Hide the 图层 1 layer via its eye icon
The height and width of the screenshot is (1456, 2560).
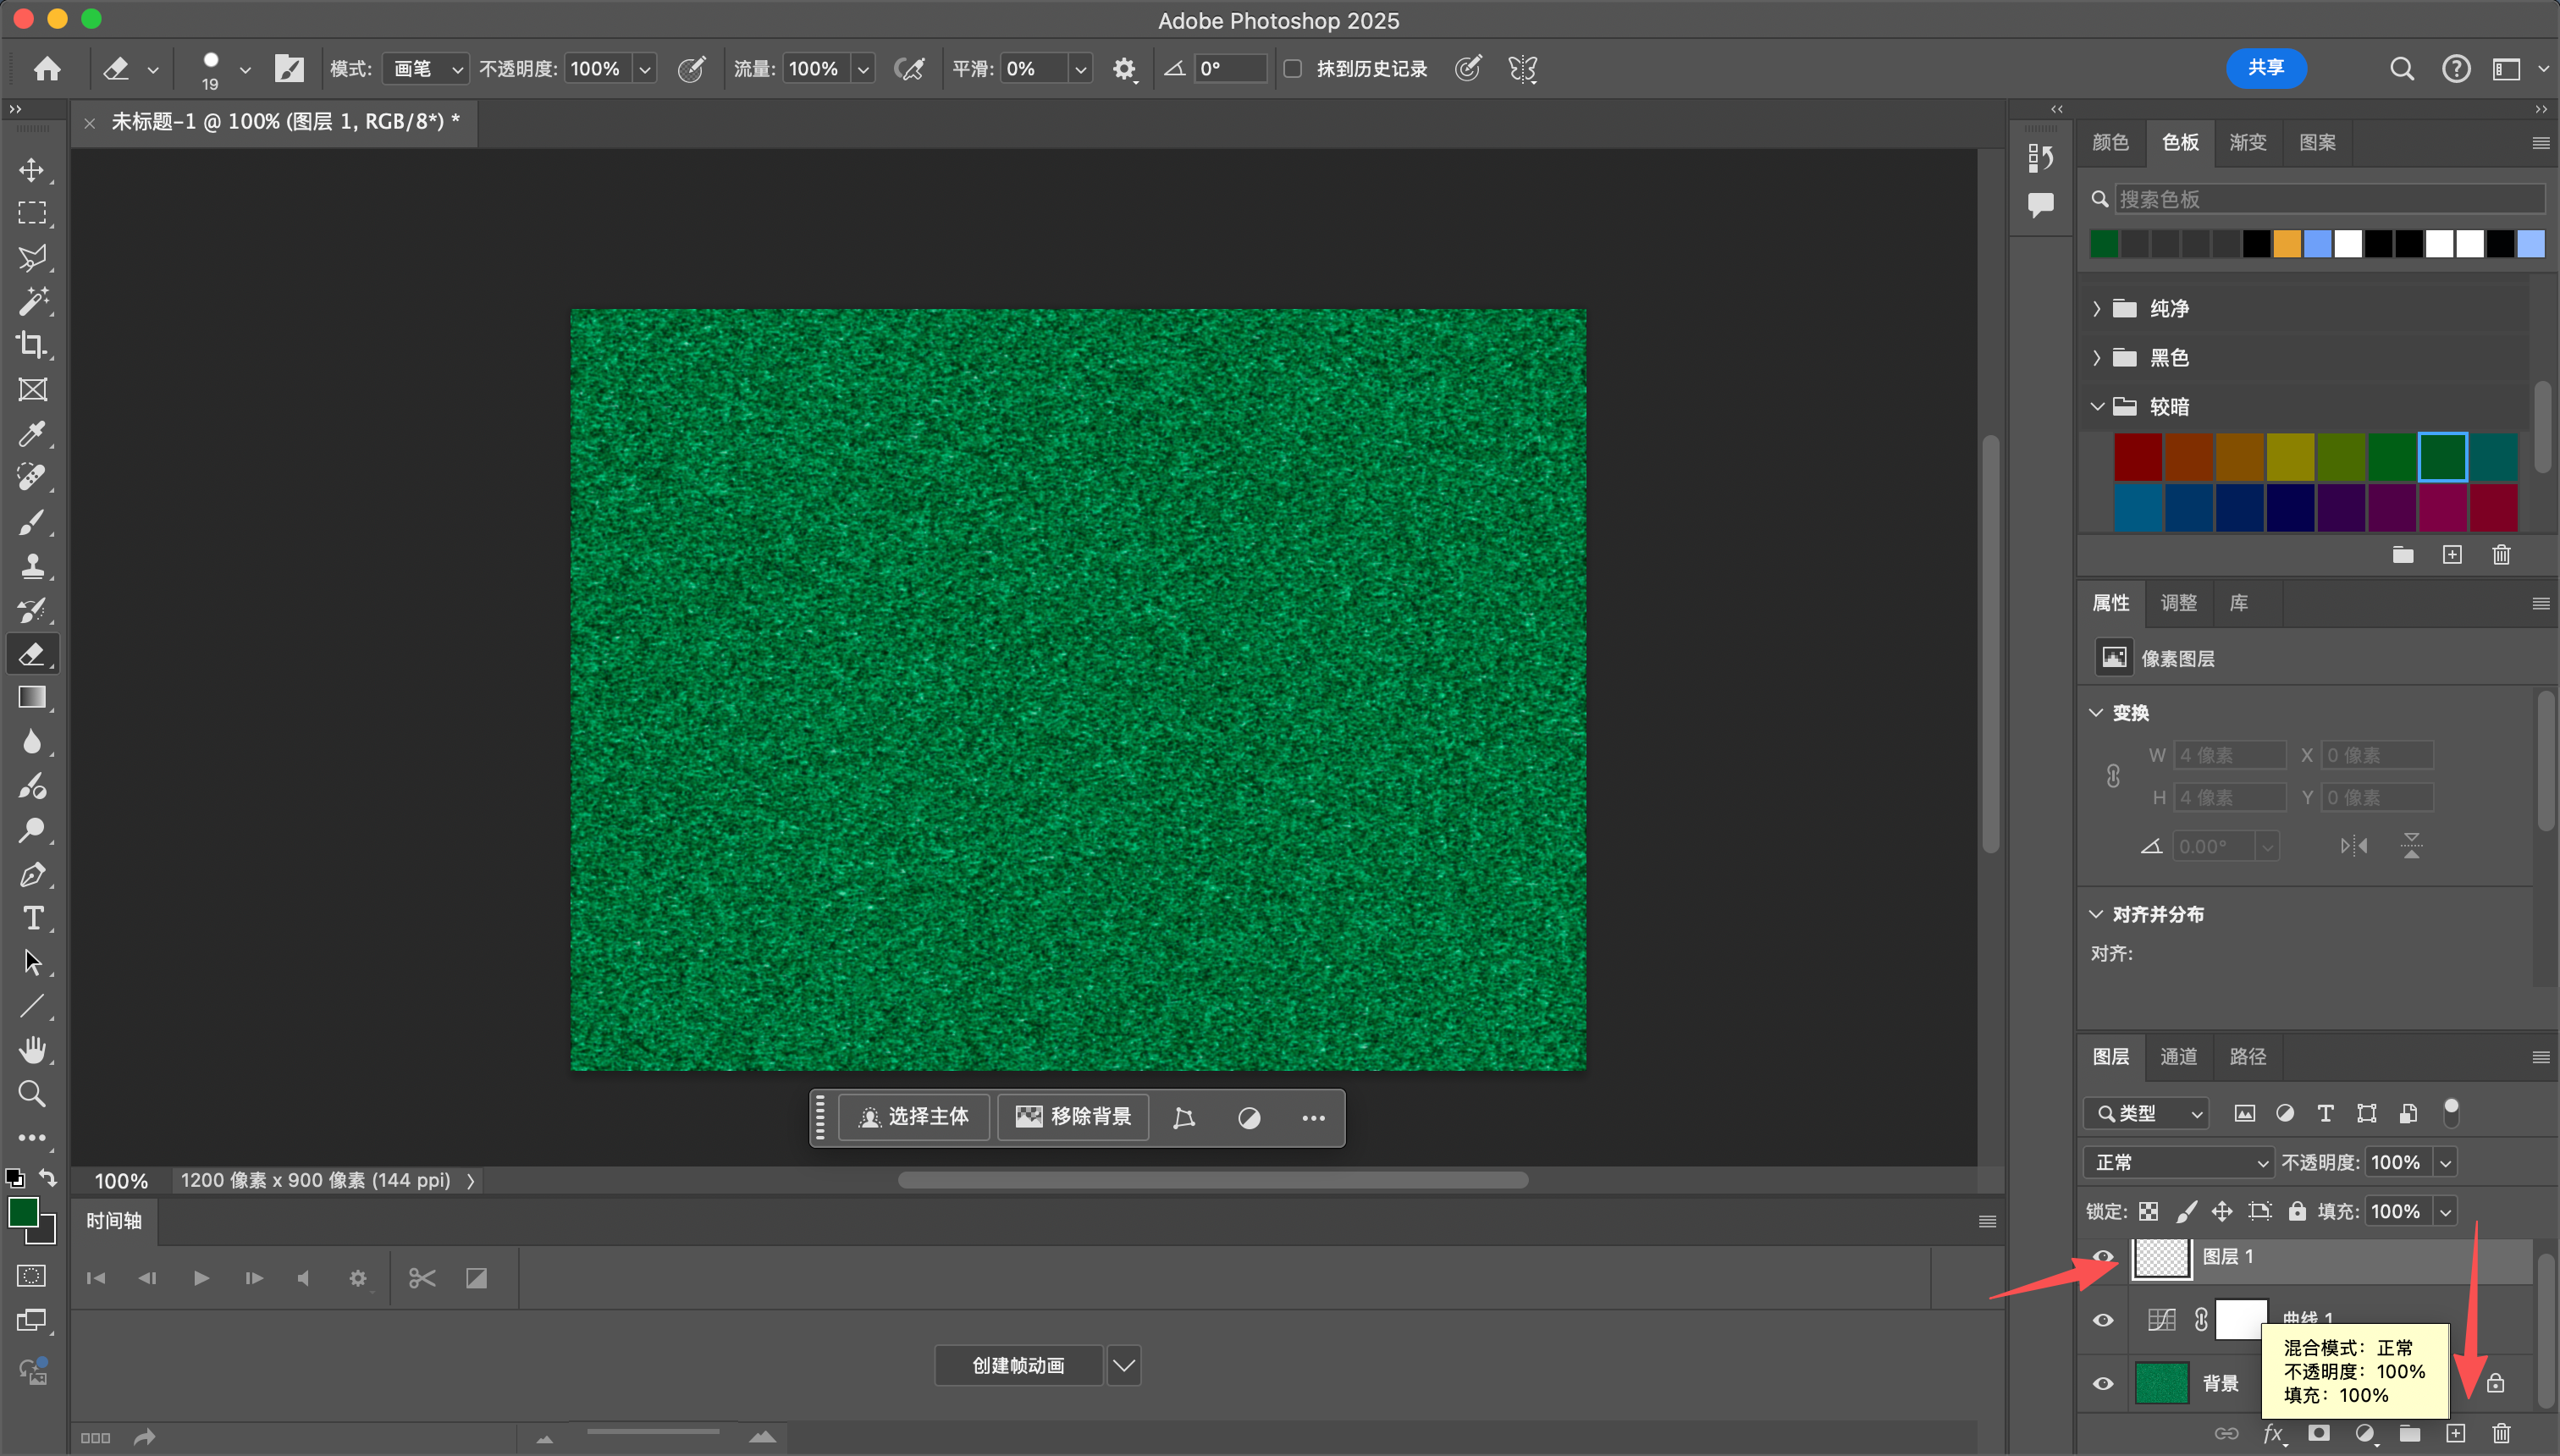pos(2103,1257)
